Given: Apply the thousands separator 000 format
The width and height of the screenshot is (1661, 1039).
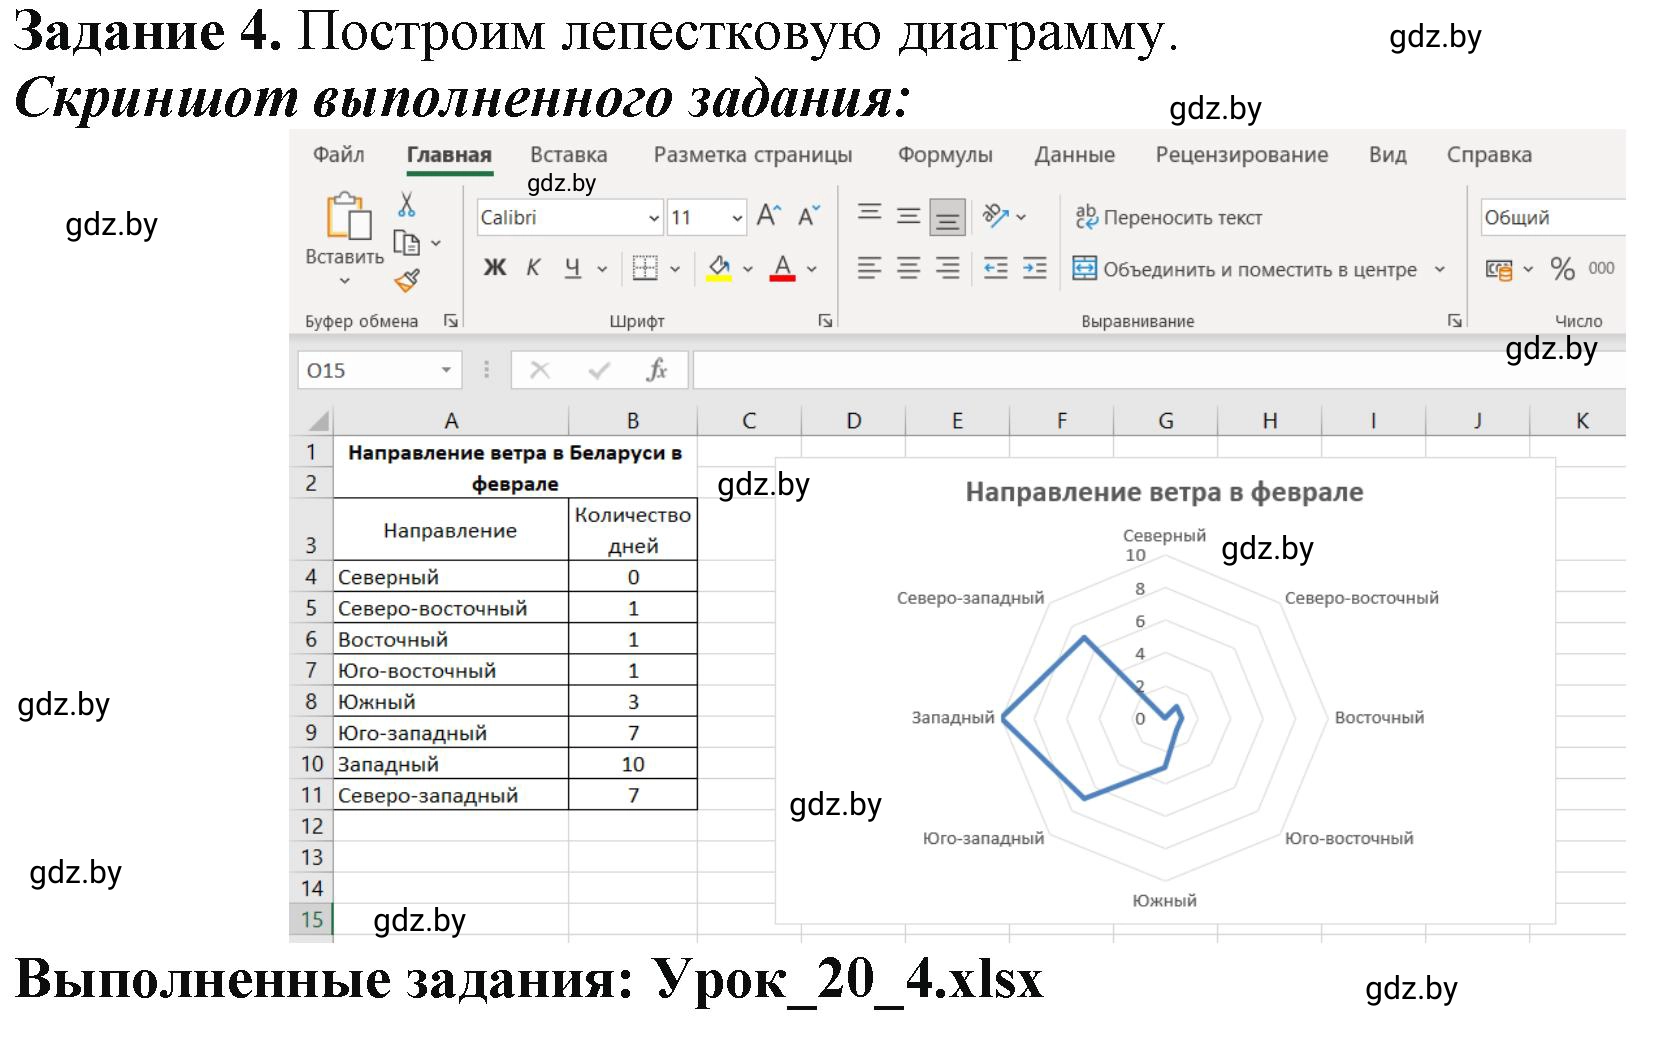Looking at the screenshot, I should pos(1601,268).
